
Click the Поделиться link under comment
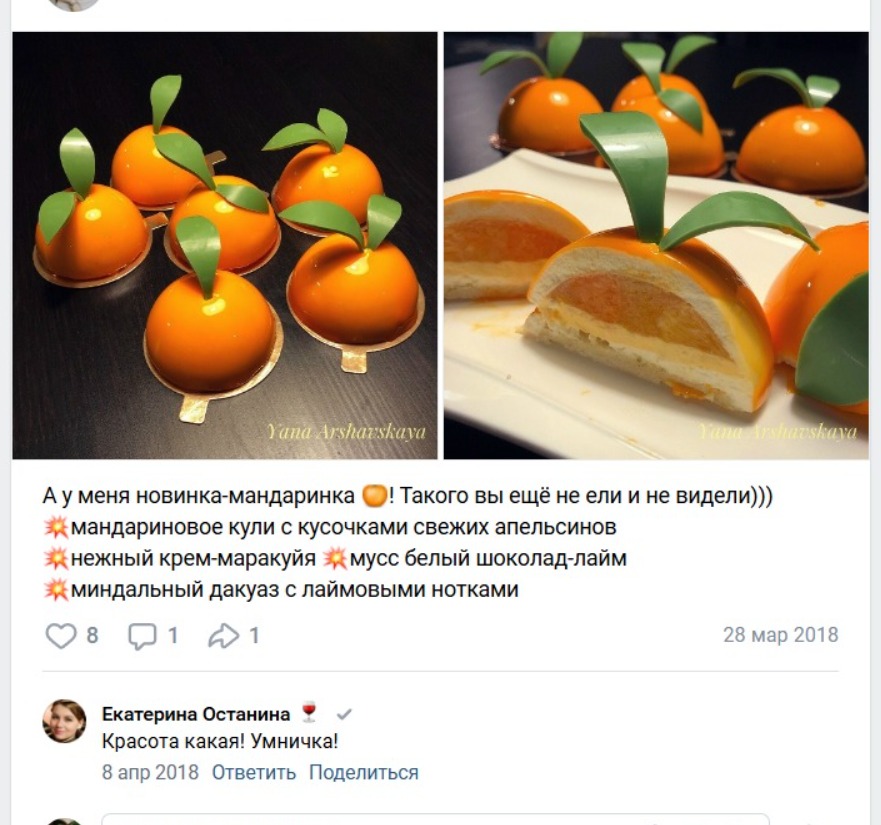(363, 773)
